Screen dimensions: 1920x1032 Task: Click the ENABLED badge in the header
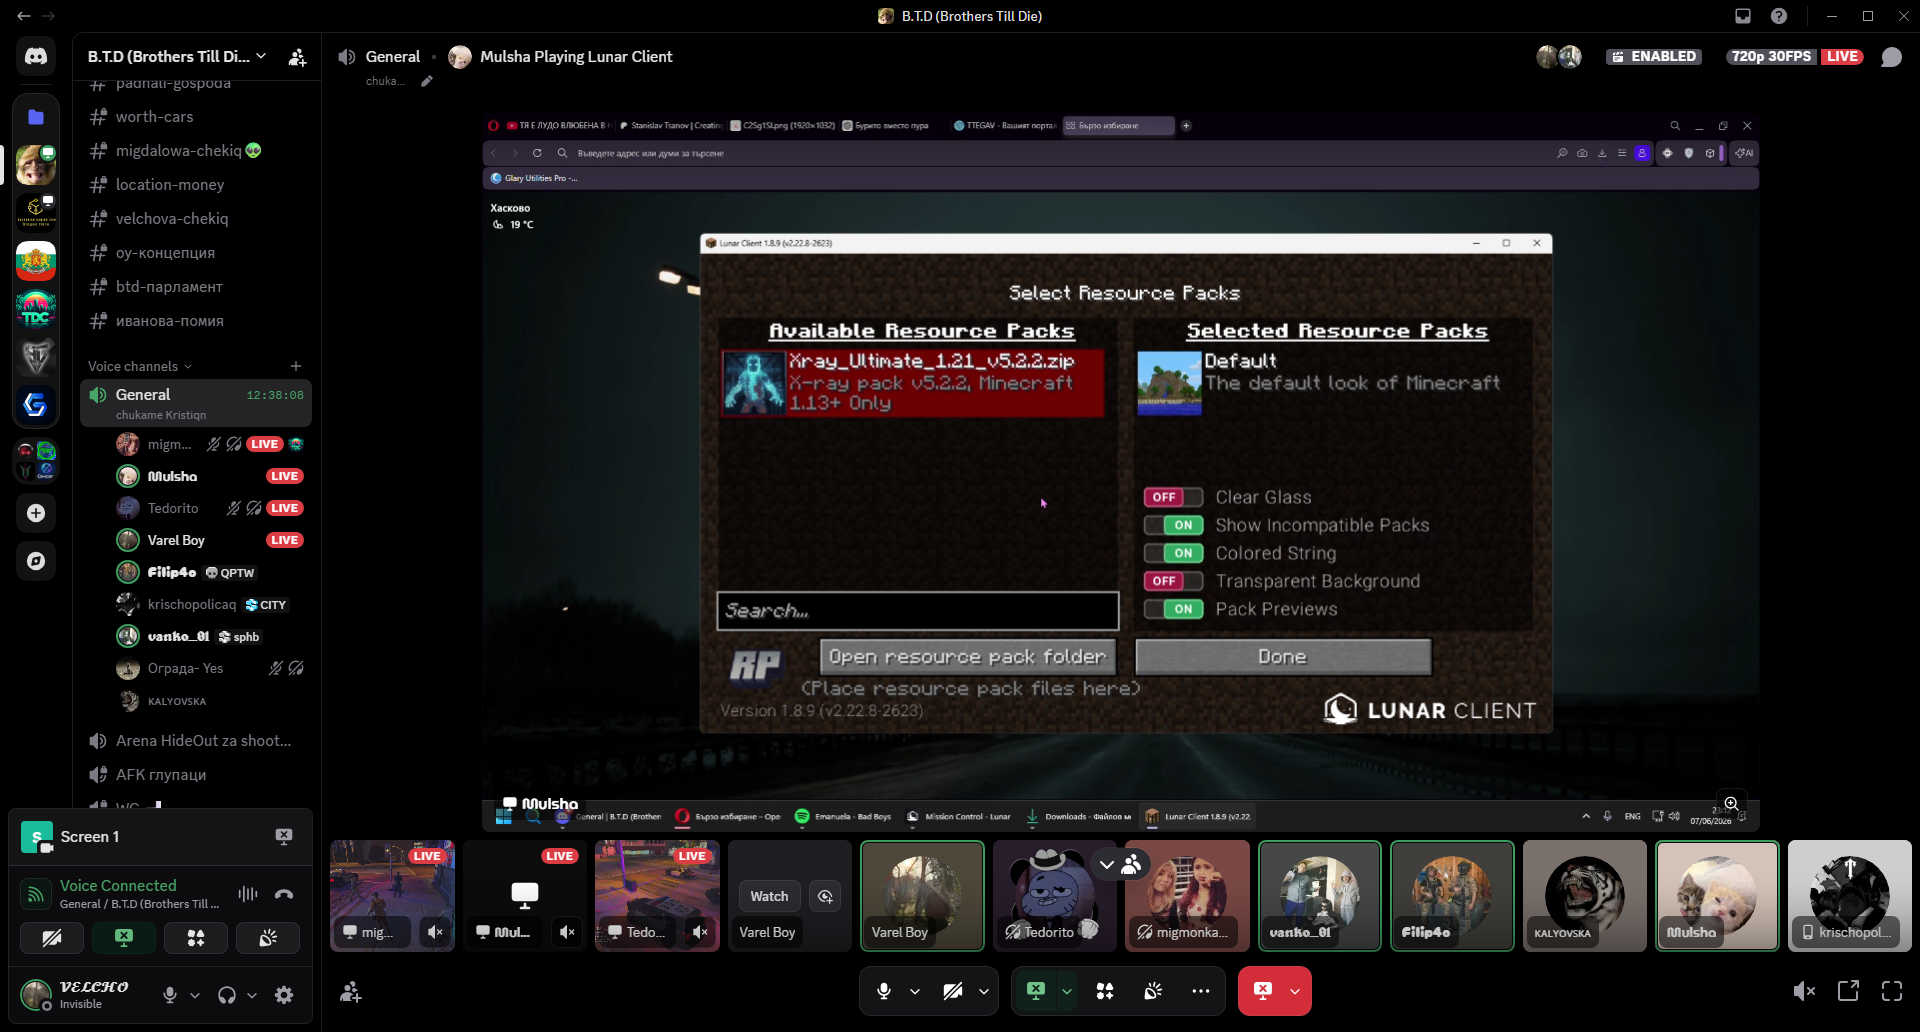click(x=1652, y=57)
